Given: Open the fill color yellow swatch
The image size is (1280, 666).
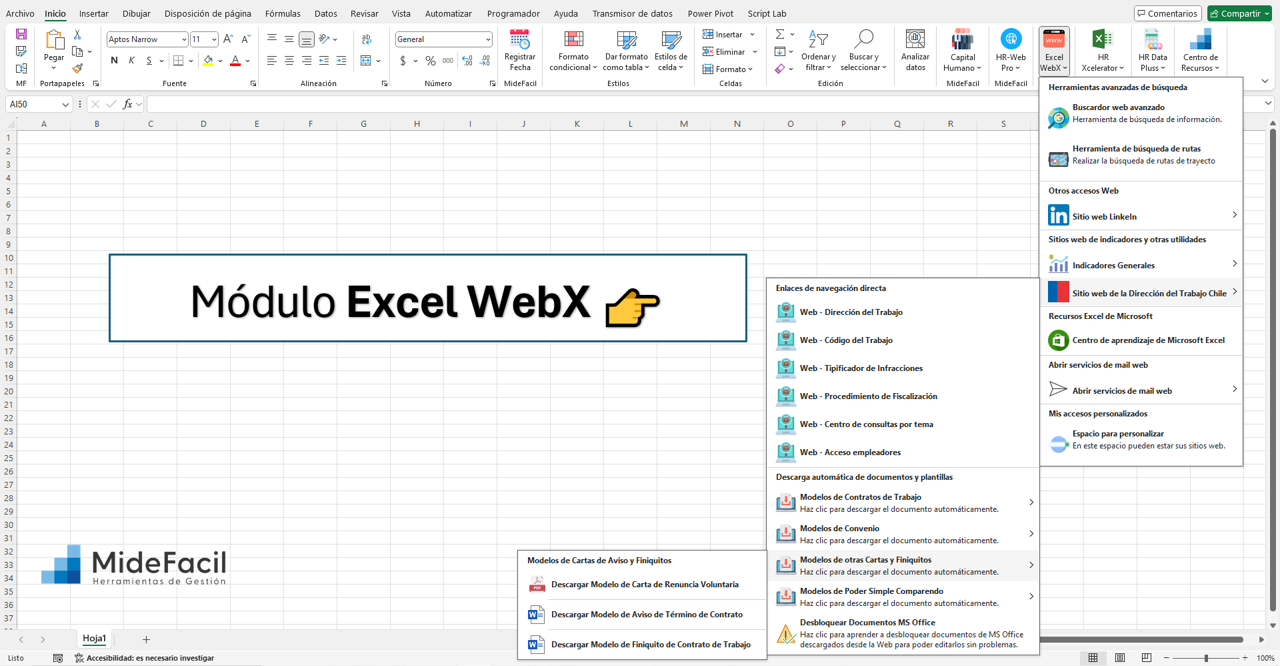Looking at the screenshot, I should (x=208, y=61).
